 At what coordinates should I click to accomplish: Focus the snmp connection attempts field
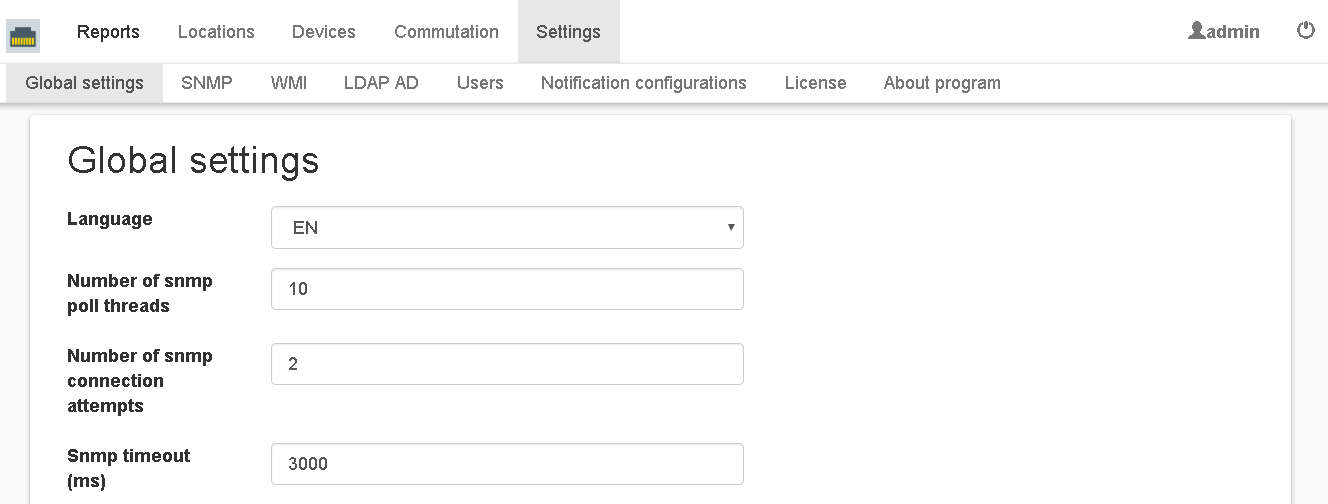[x=507, y=364]
